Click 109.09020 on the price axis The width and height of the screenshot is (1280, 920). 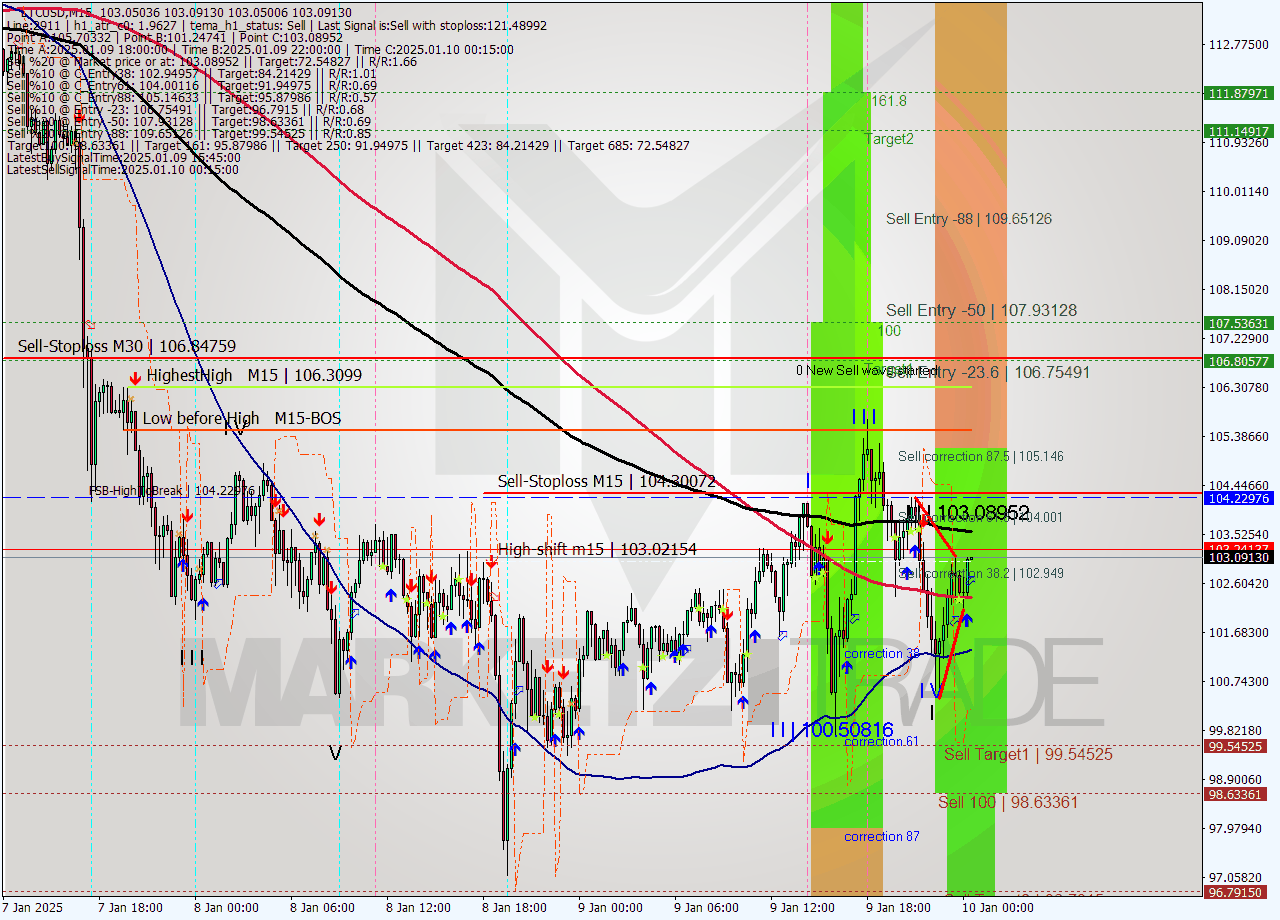[1240, 240]
